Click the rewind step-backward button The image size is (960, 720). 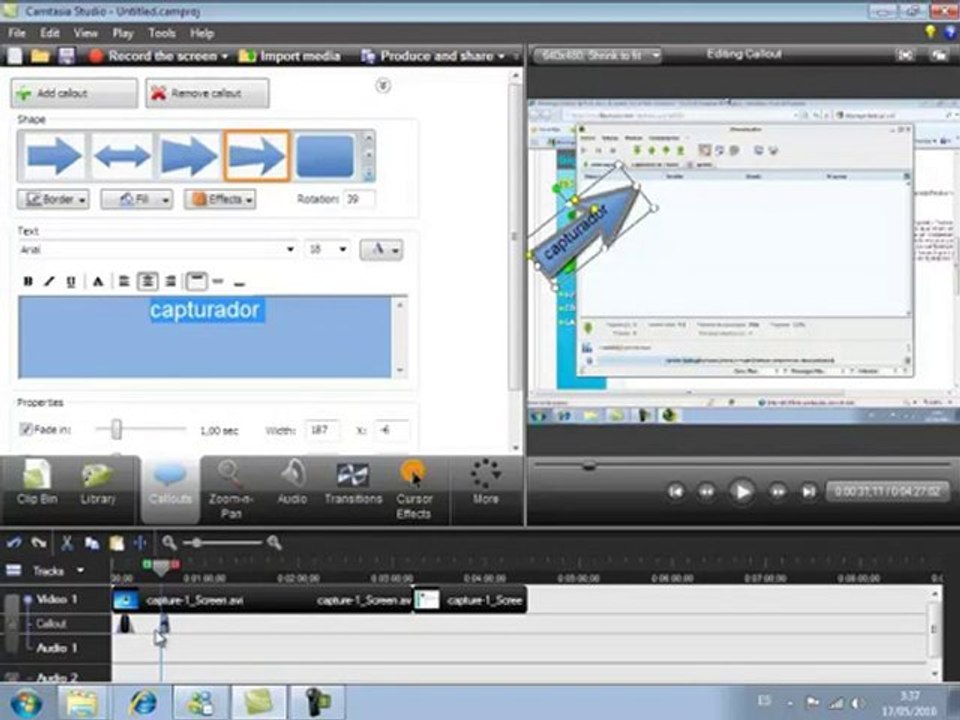(x=707, y=492)
